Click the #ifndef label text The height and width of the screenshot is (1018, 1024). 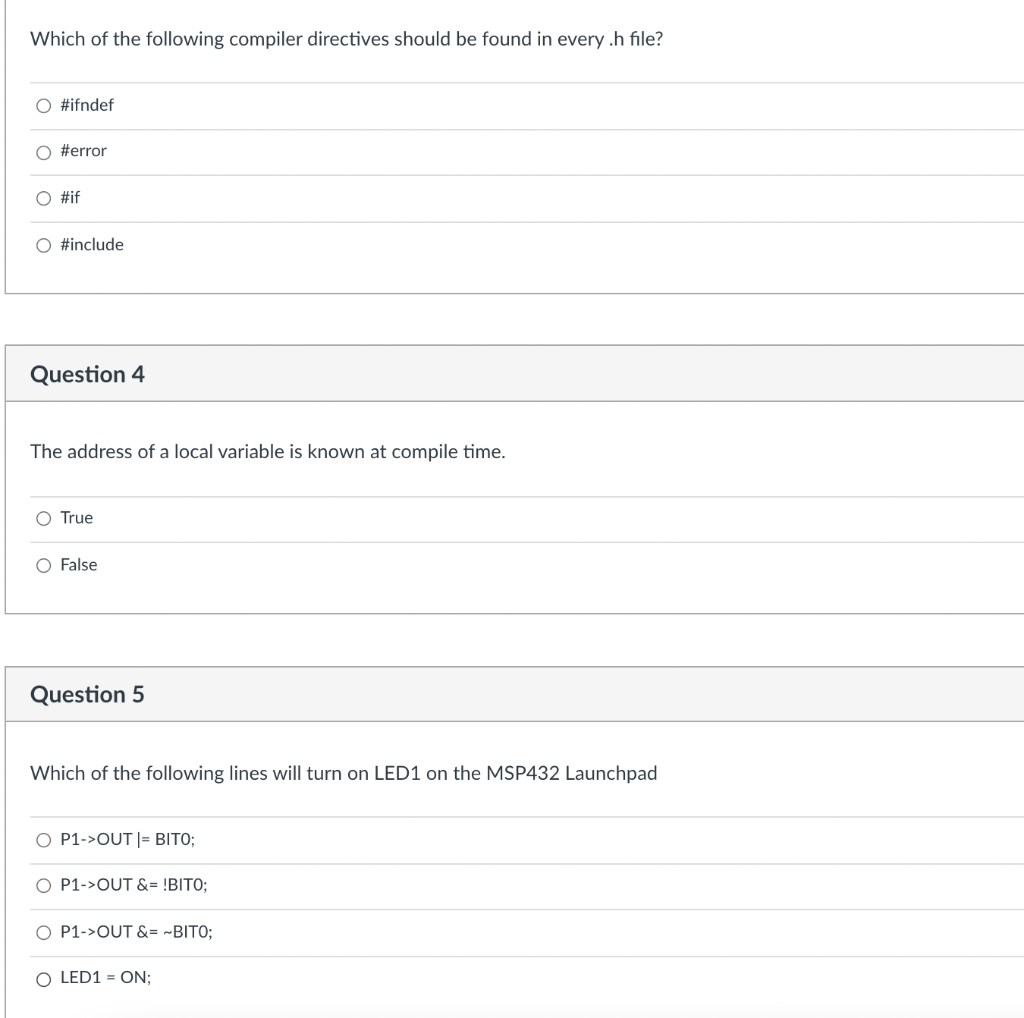87,105
